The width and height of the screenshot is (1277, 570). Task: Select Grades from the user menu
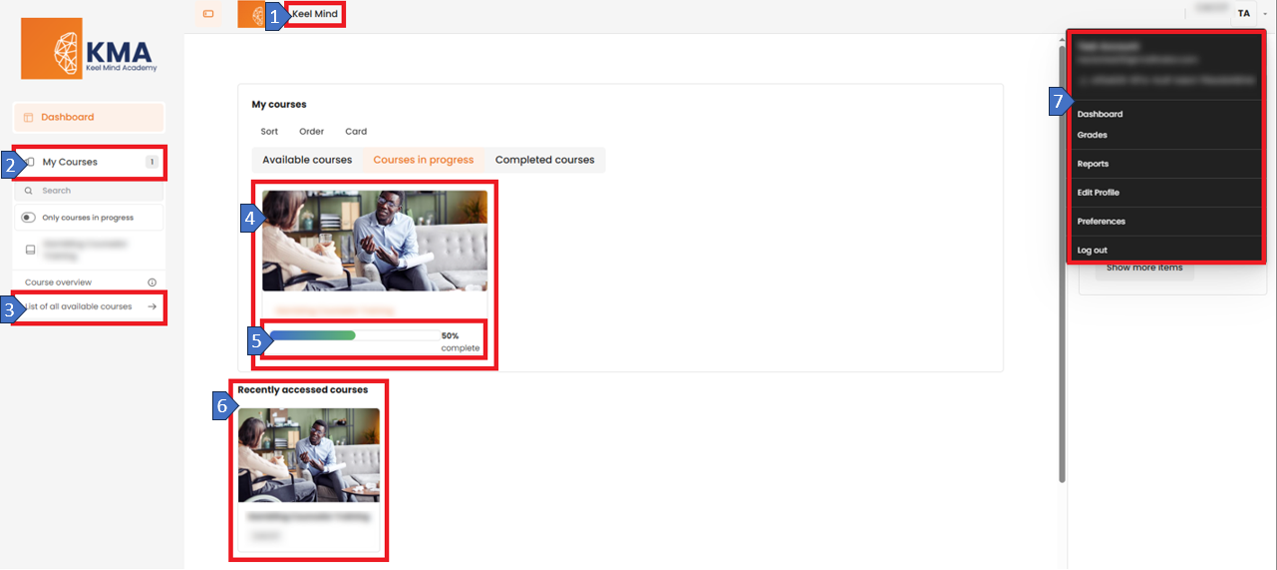click(x=1092, y=135)
